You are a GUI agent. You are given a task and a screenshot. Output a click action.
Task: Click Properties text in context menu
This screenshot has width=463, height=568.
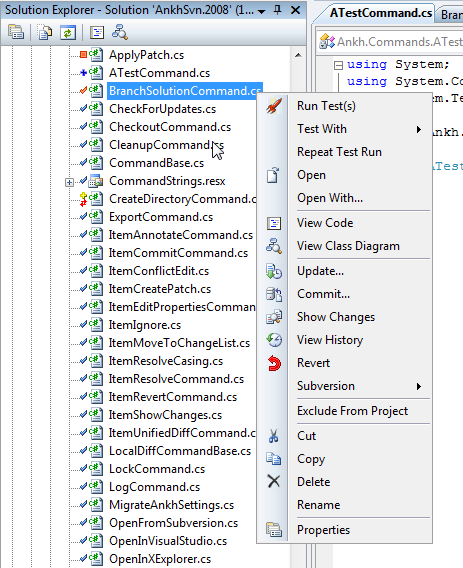pyautogui.click(x=324, y=530)
